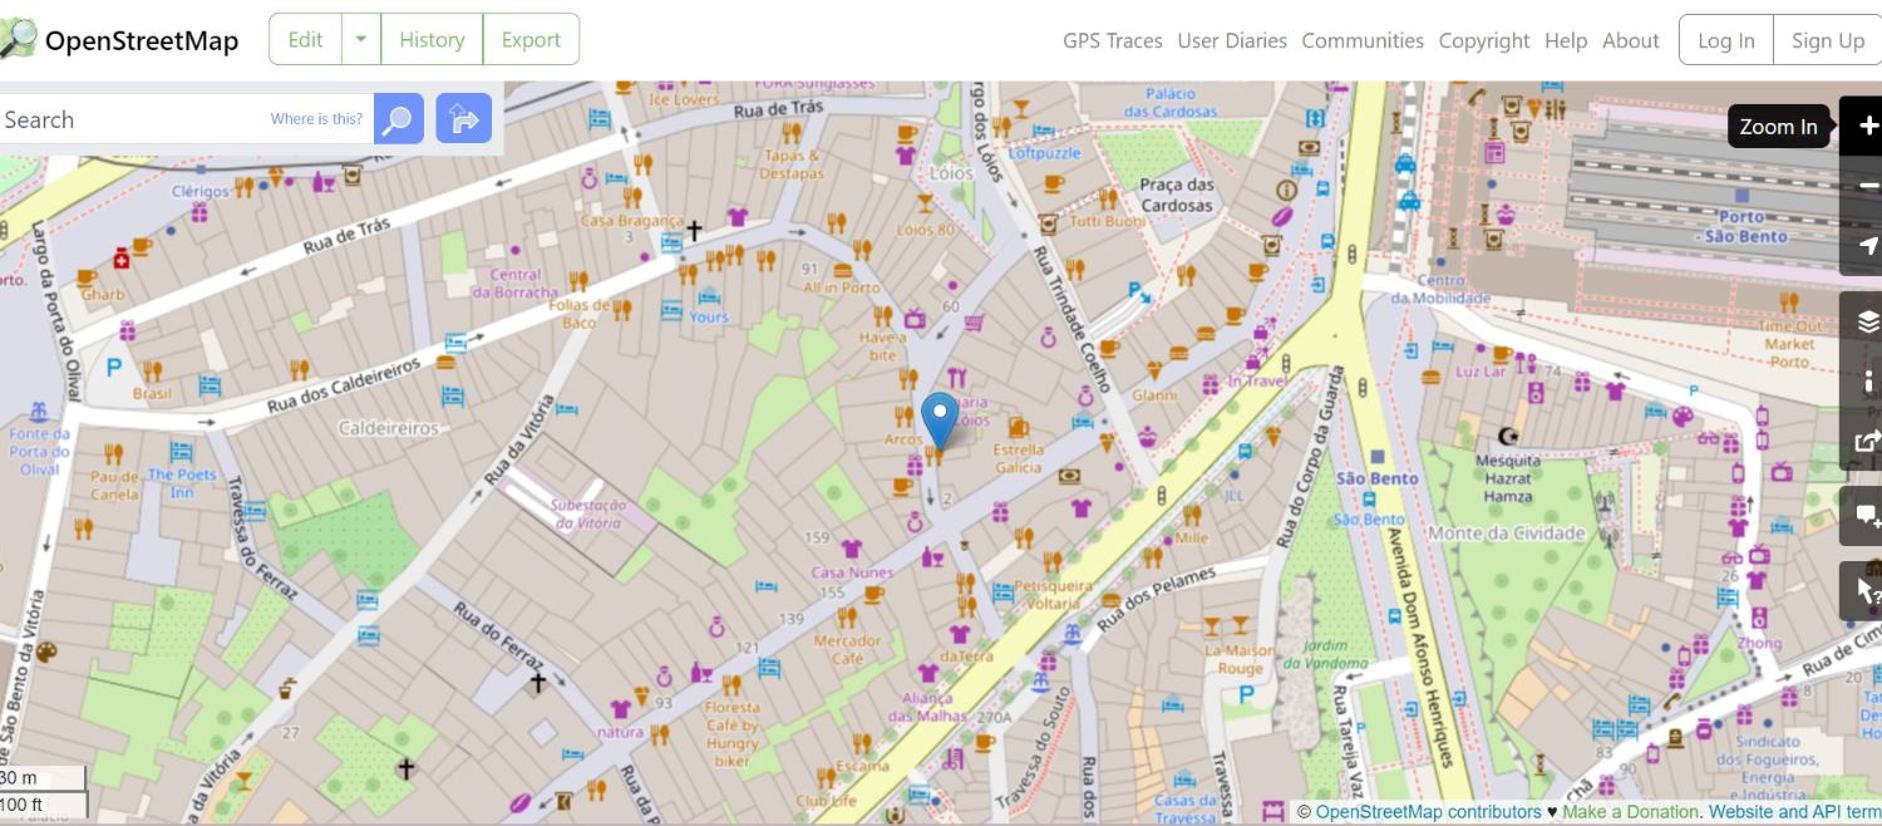This screenshot has width=1882, height=826.
Task: Click the Estrella Galicia bar icon
Action: 1018,428
